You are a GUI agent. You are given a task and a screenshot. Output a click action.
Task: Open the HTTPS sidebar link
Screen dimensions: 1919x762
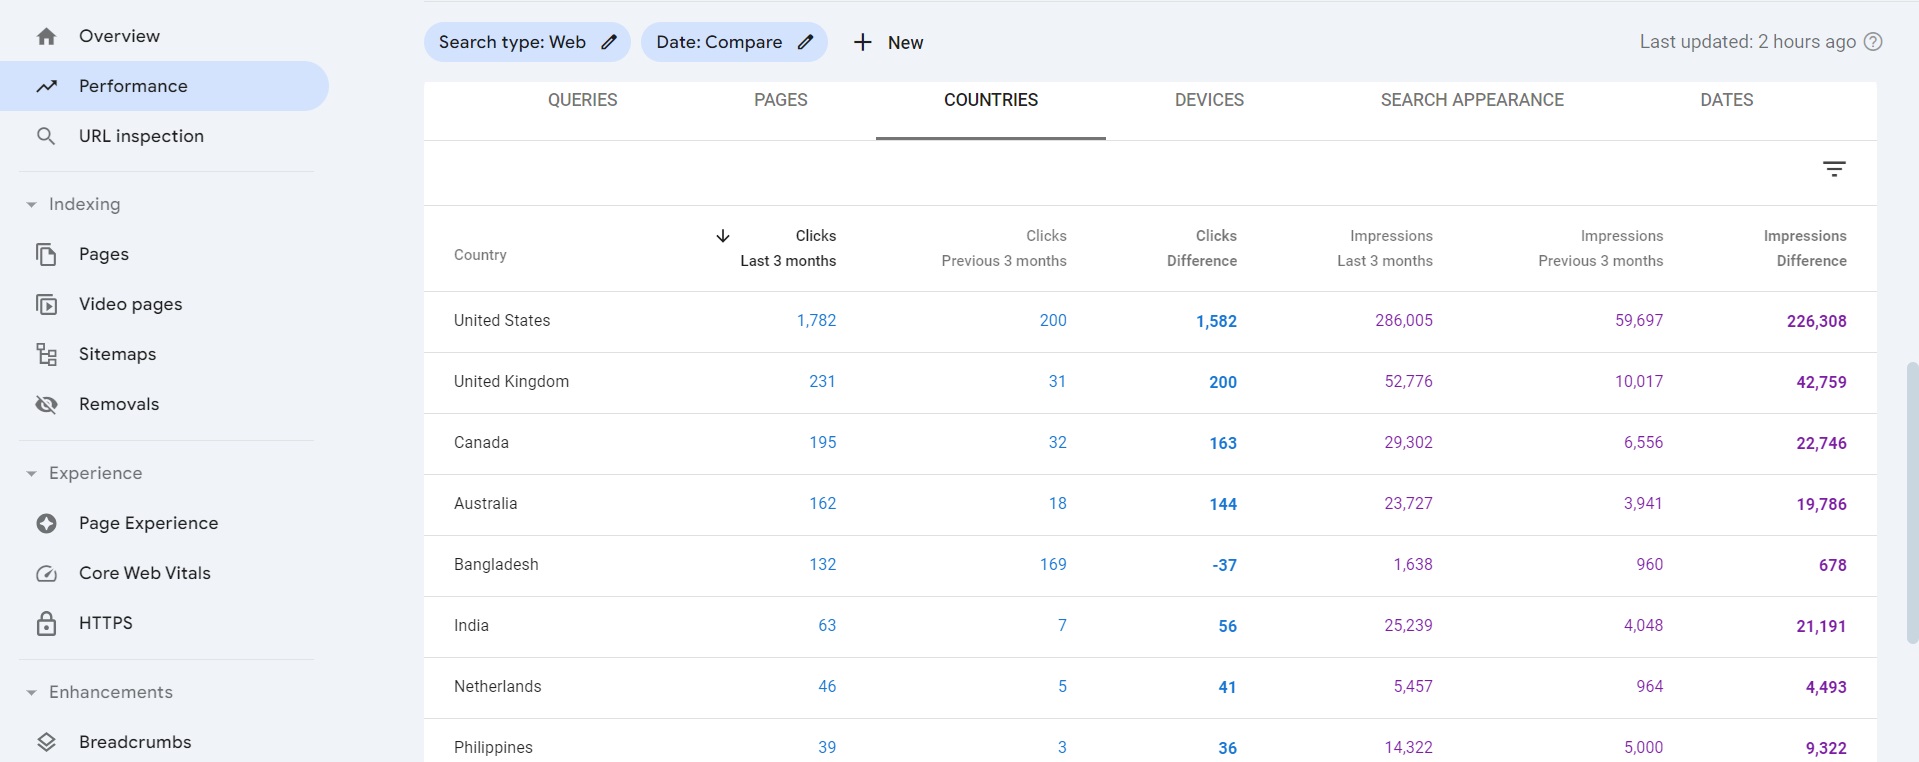[105, 623]
